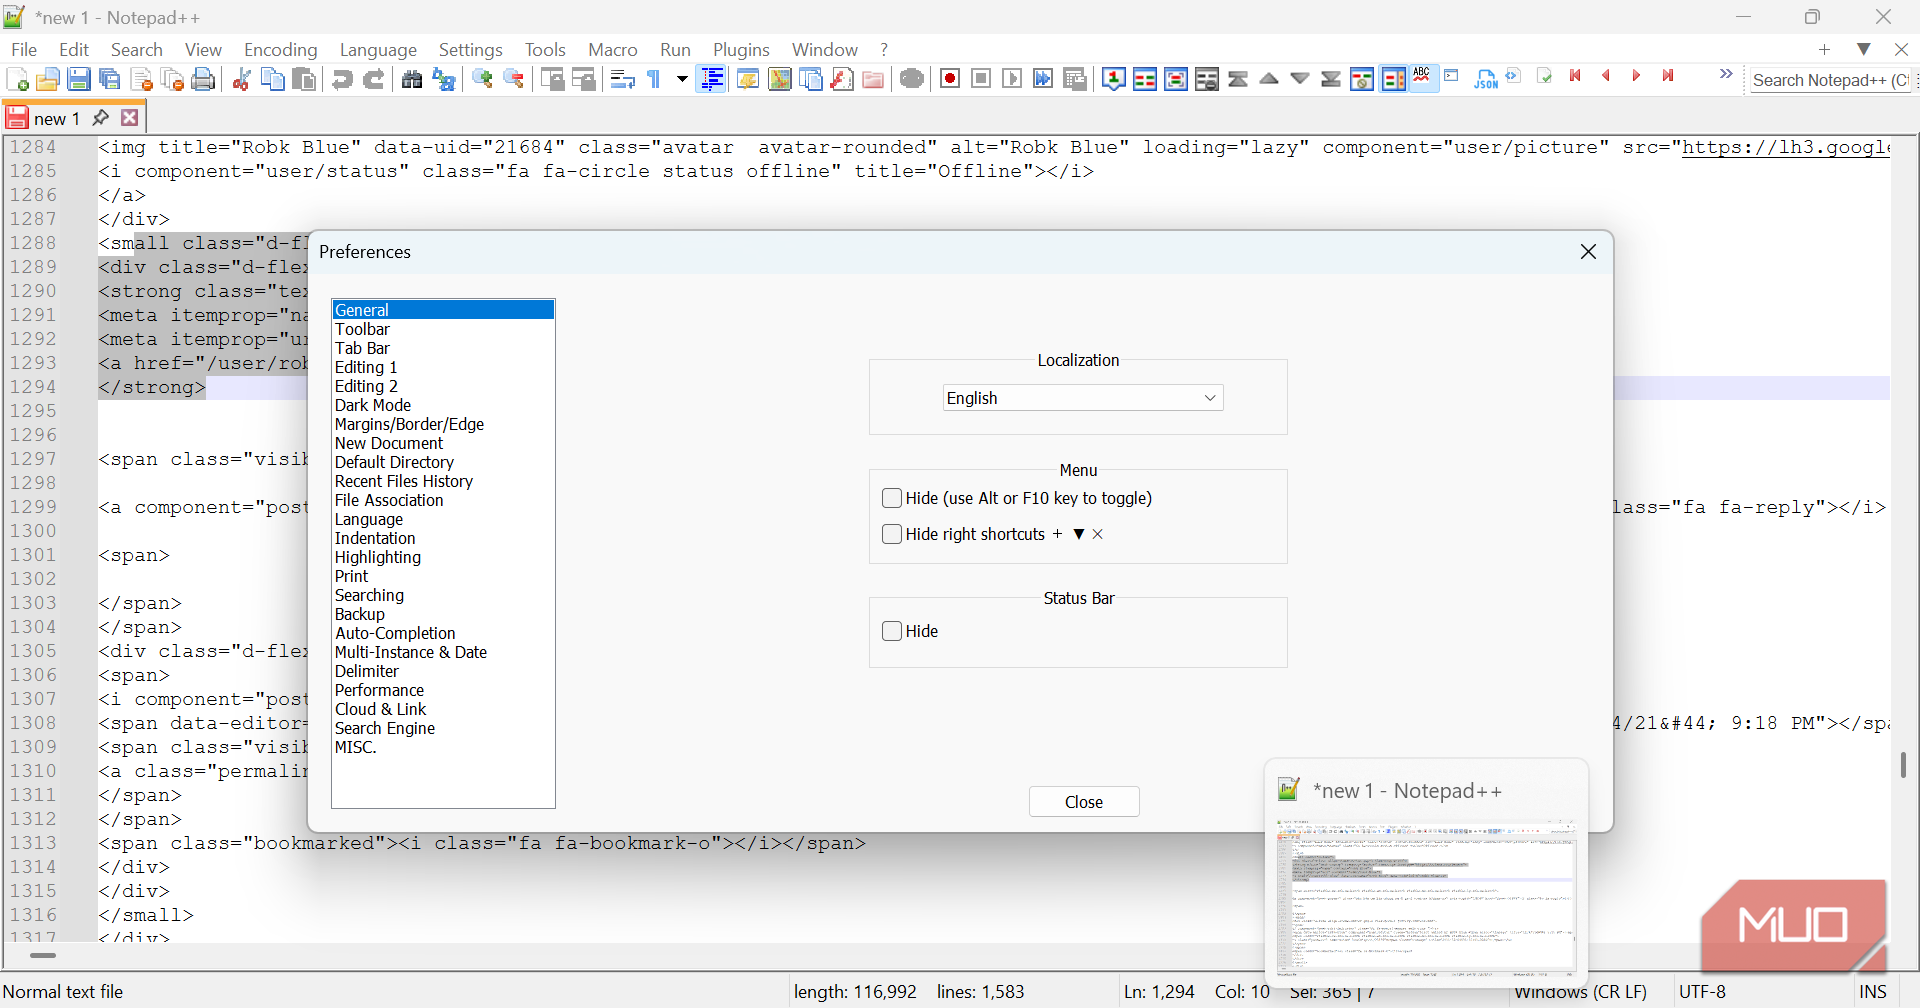Start macro recording with the red dot icon

coord(950,79)
